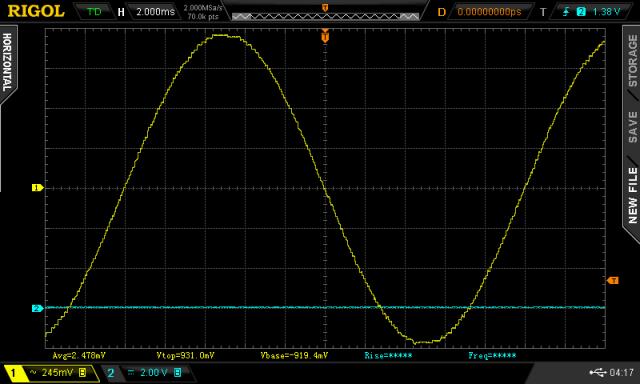The height and width of the screenshot is (384, 640).
Task: Click the rising edge trigger icon
Action: pyautogui.click(x=566, y=11)
